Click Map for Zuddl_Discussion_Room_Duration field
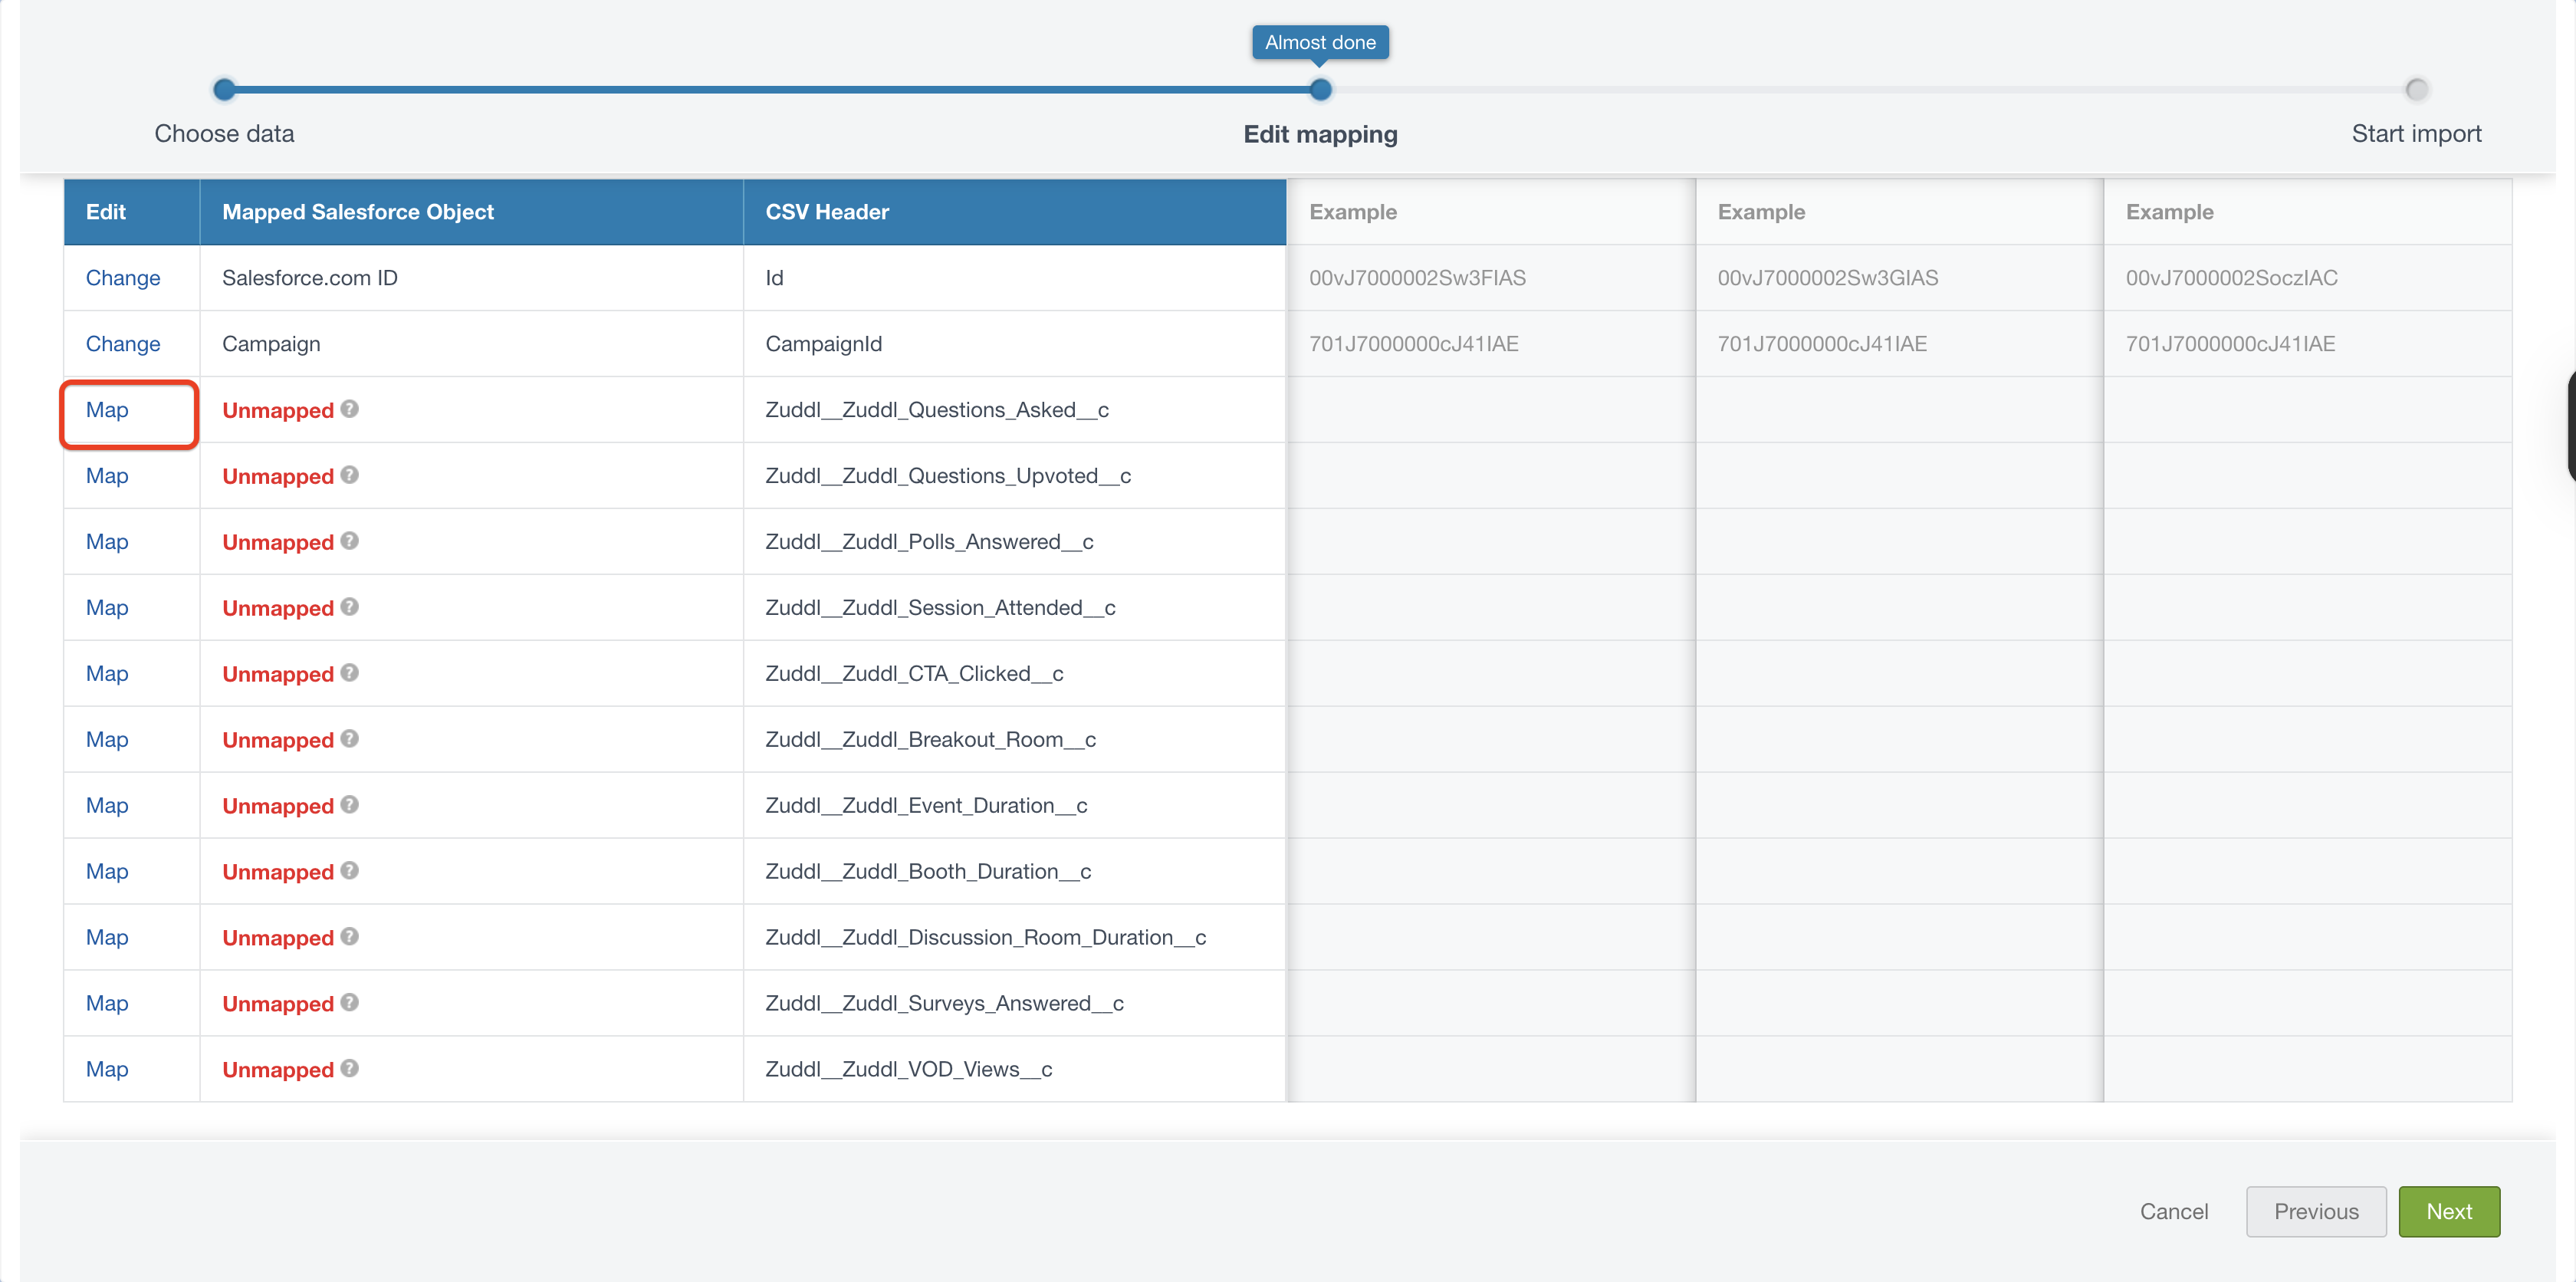Screen dimensions: 2576x1282 (x=107, y=938)
